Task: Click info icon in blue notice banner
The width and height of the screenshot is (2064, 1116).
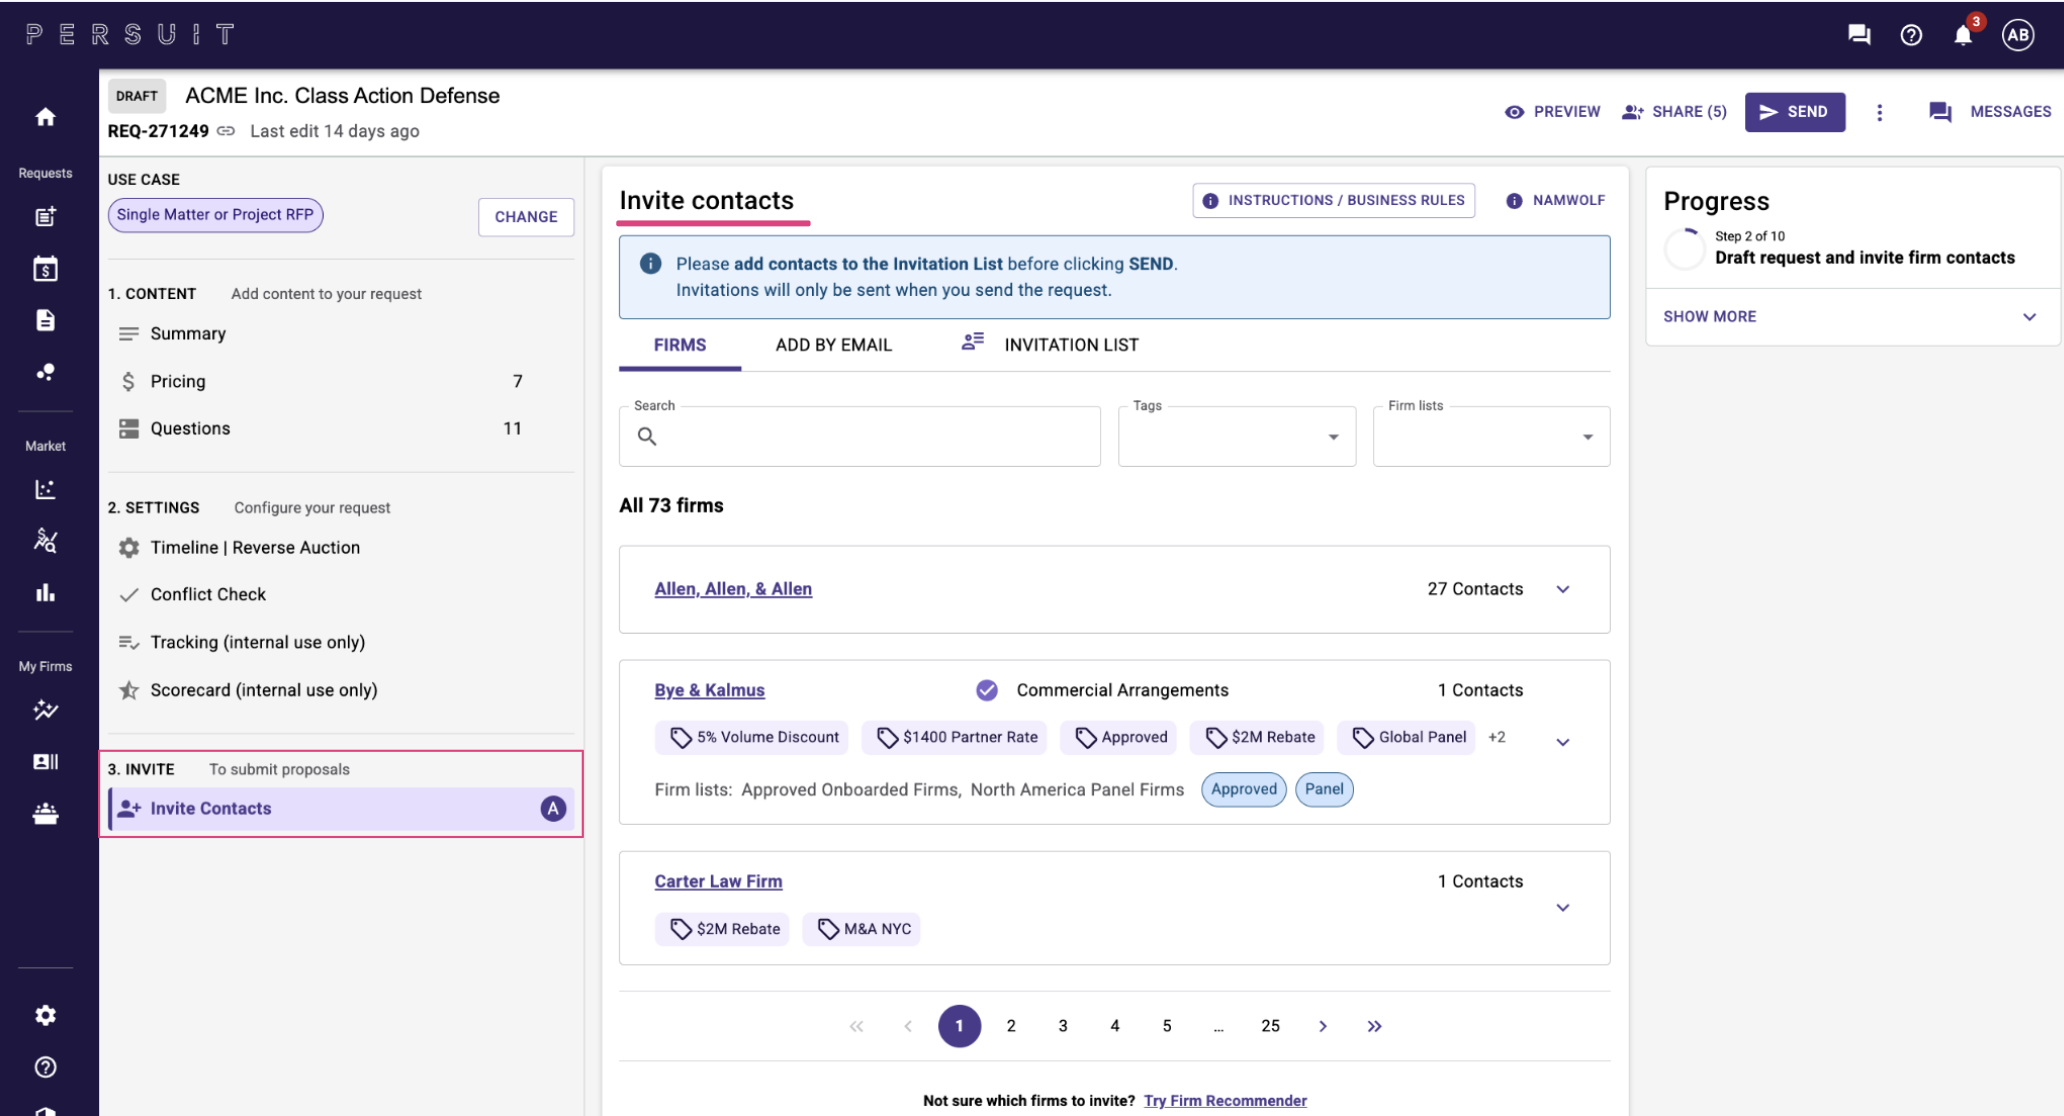Action: (650, 263)
